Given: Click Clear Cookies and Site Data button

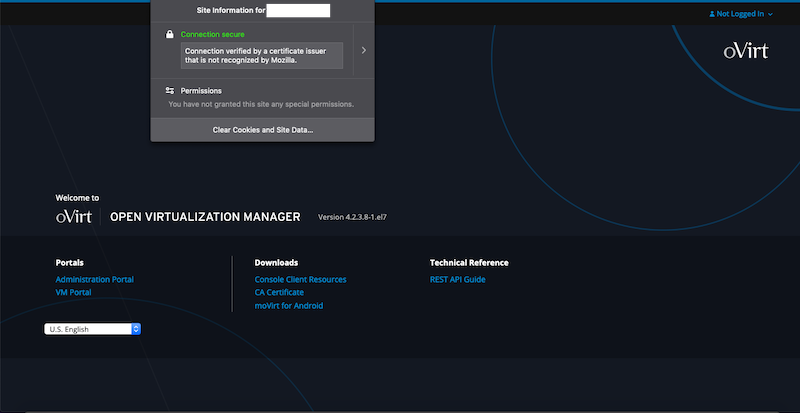Looking at the screenshot, I should [263, 130].
